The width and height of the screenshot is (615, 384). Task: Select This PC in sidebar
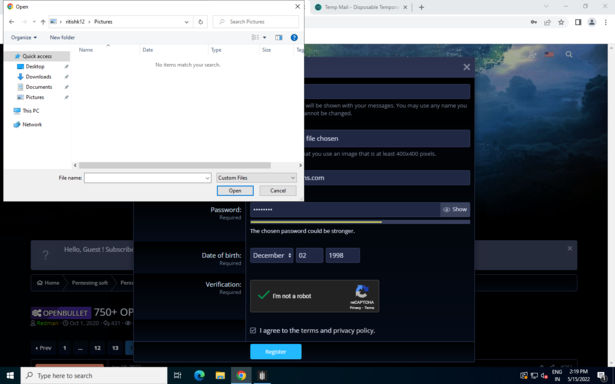31,111
